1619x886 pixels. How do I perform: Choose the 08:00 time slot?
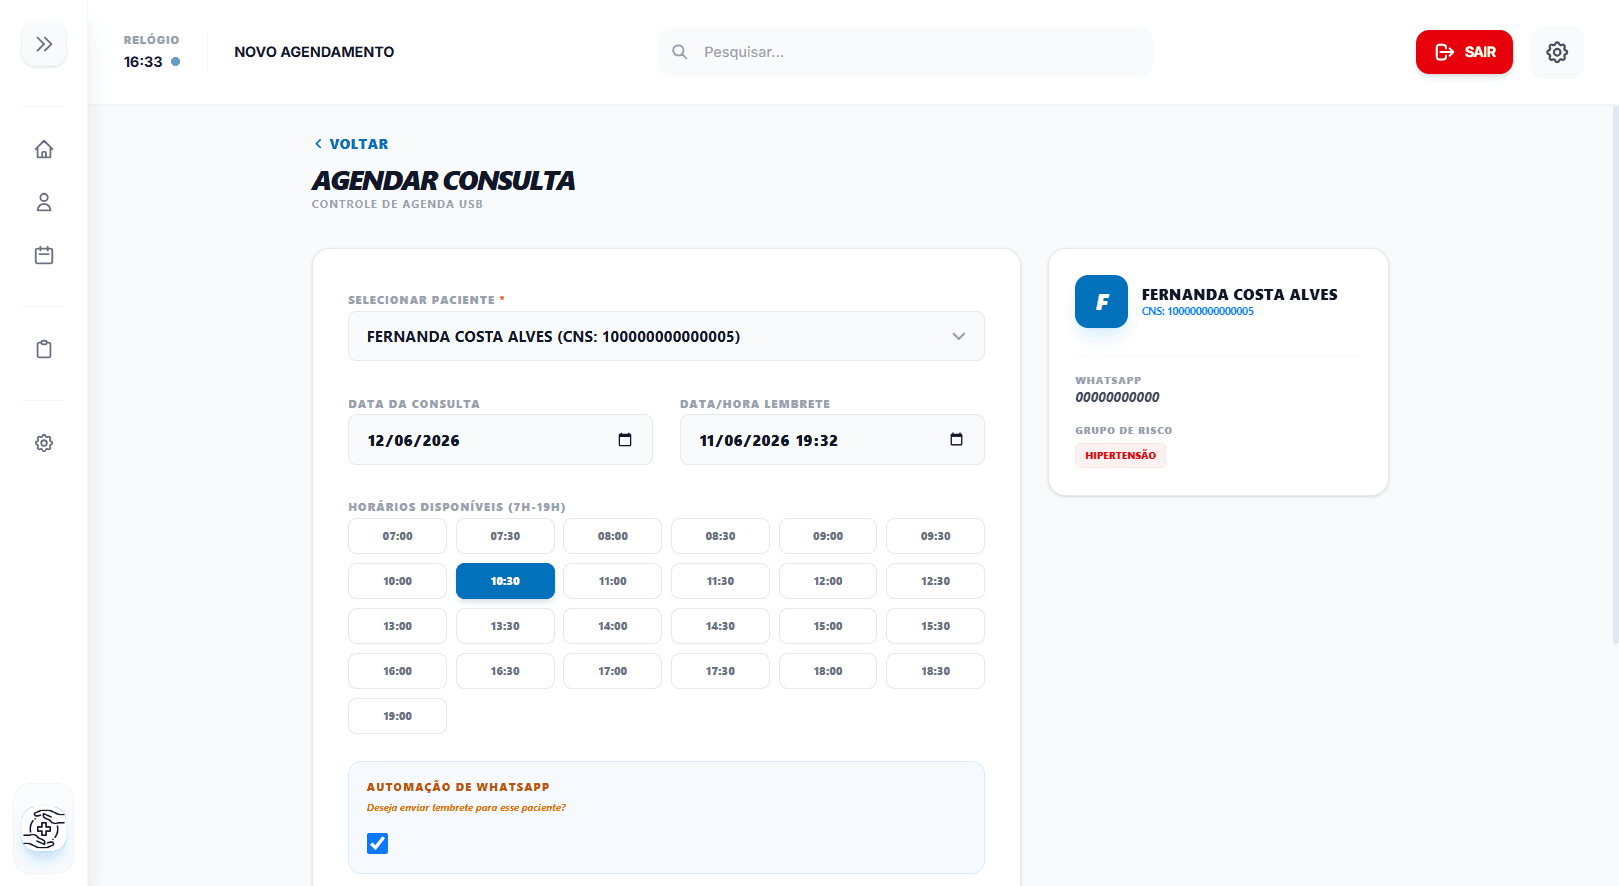(613, 536)
